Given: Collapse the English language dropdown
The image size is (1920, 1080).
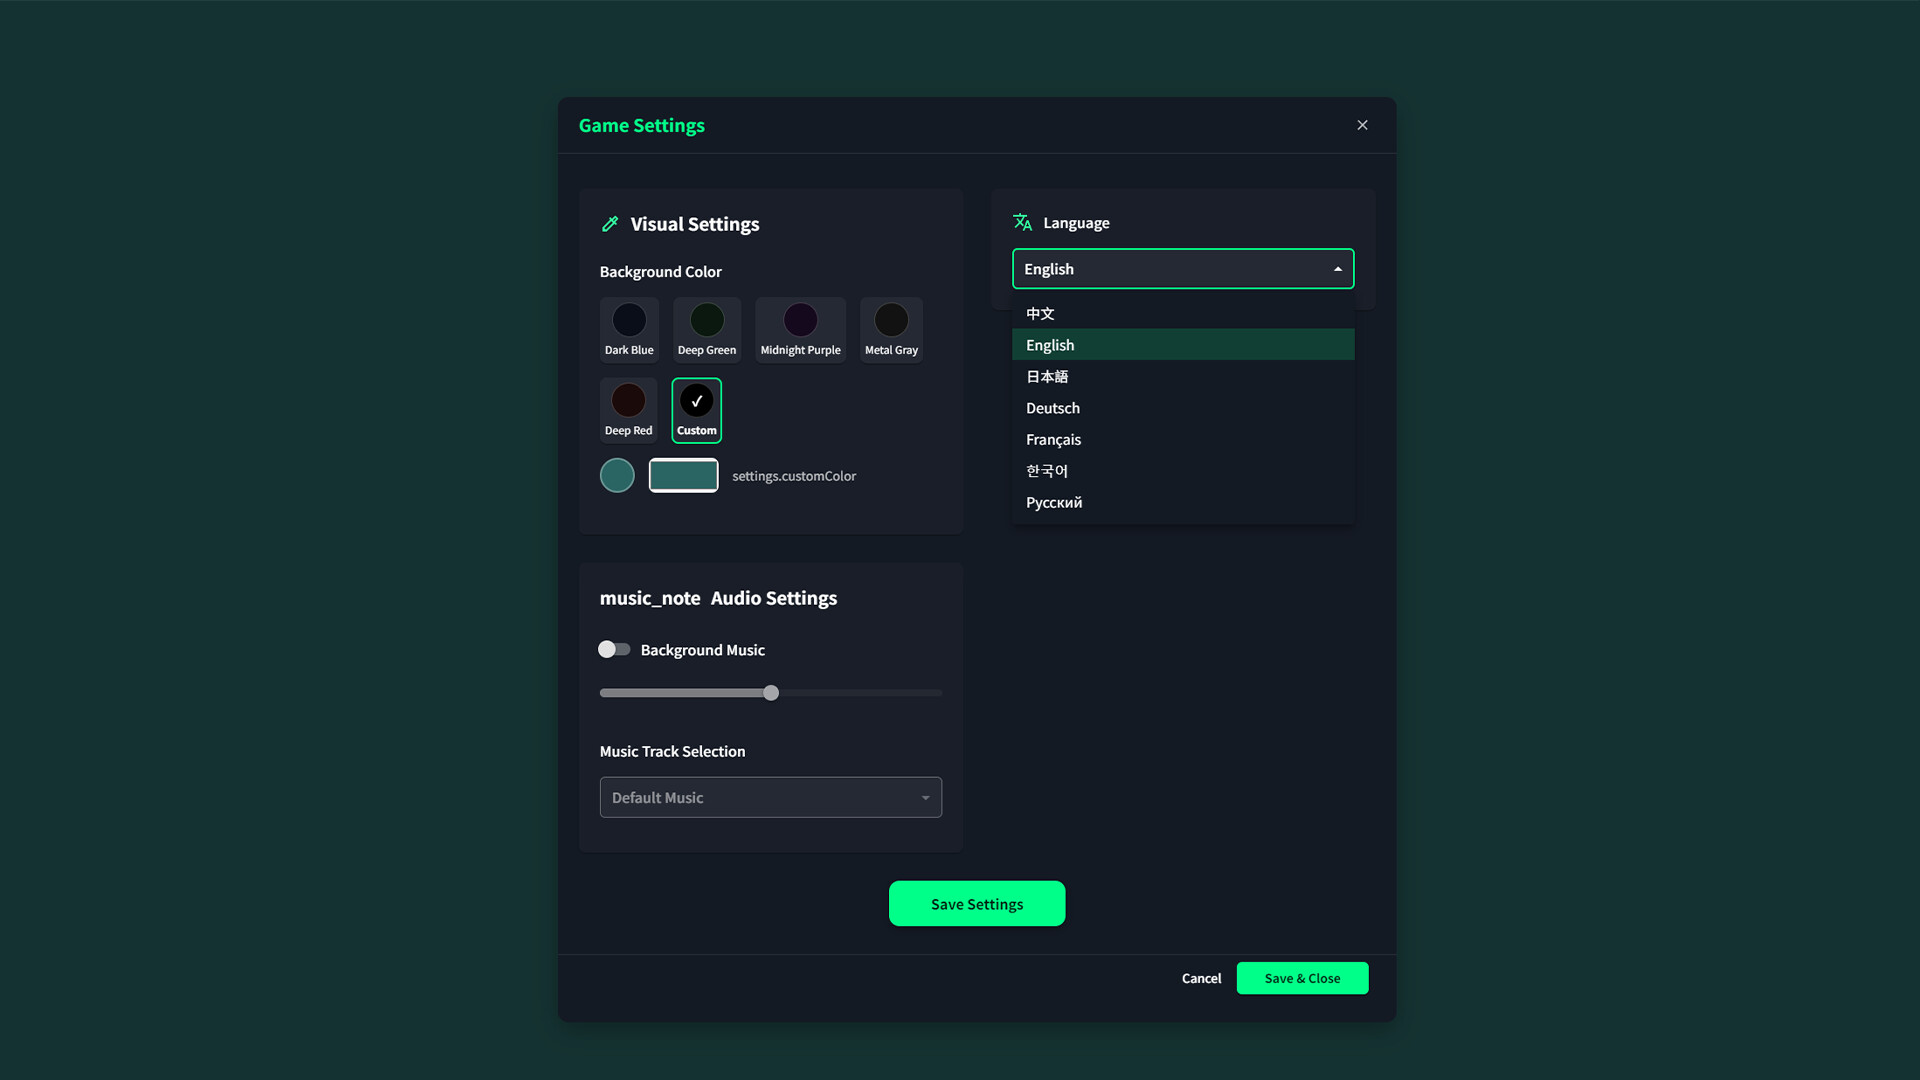Looking at the screenshot, I should click(1183, 268).
